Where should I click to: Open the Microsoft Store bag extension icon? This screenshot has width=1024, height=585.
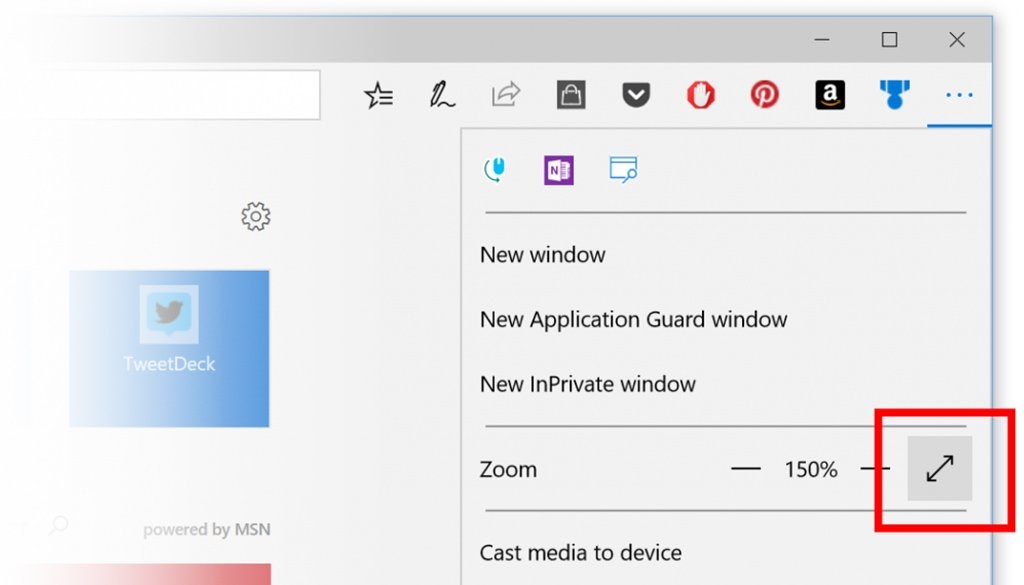pyautogui.click(x=571, y=95)
